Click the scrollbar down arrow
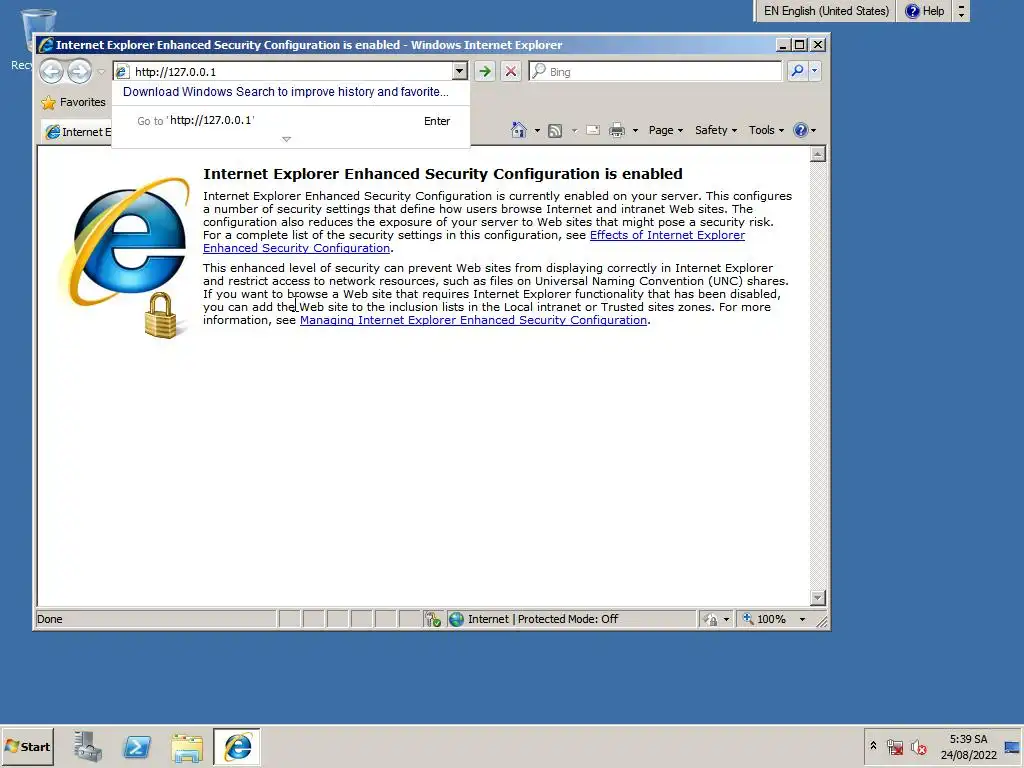The width and height of the screenshot is (1024, 768). pyautogui.click(x=817, y=598)
